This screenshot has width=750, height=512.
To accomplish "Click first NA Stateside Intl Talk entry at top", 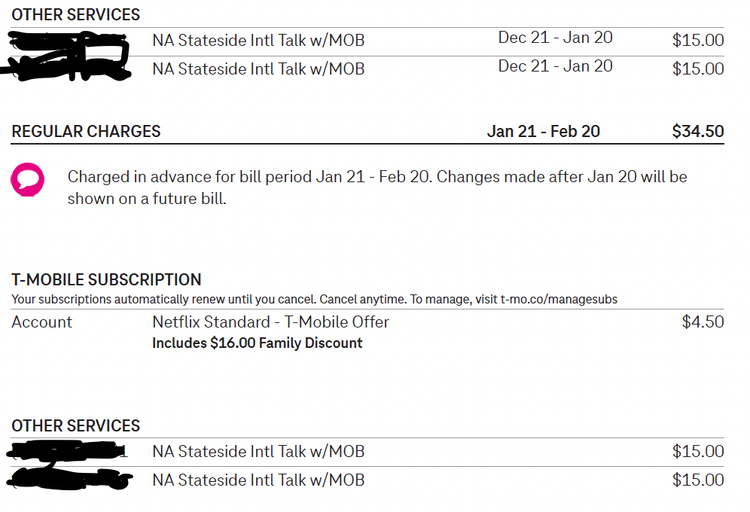I will pos(258,40).
